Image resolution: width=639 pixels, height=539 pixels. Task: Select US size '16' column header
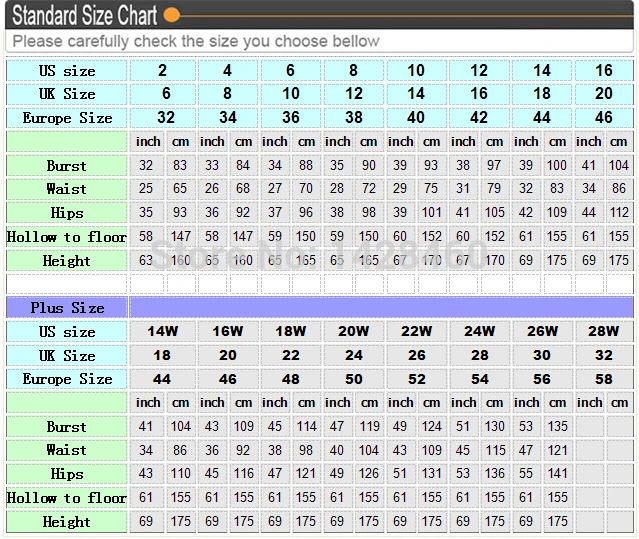tap(604, 70)
